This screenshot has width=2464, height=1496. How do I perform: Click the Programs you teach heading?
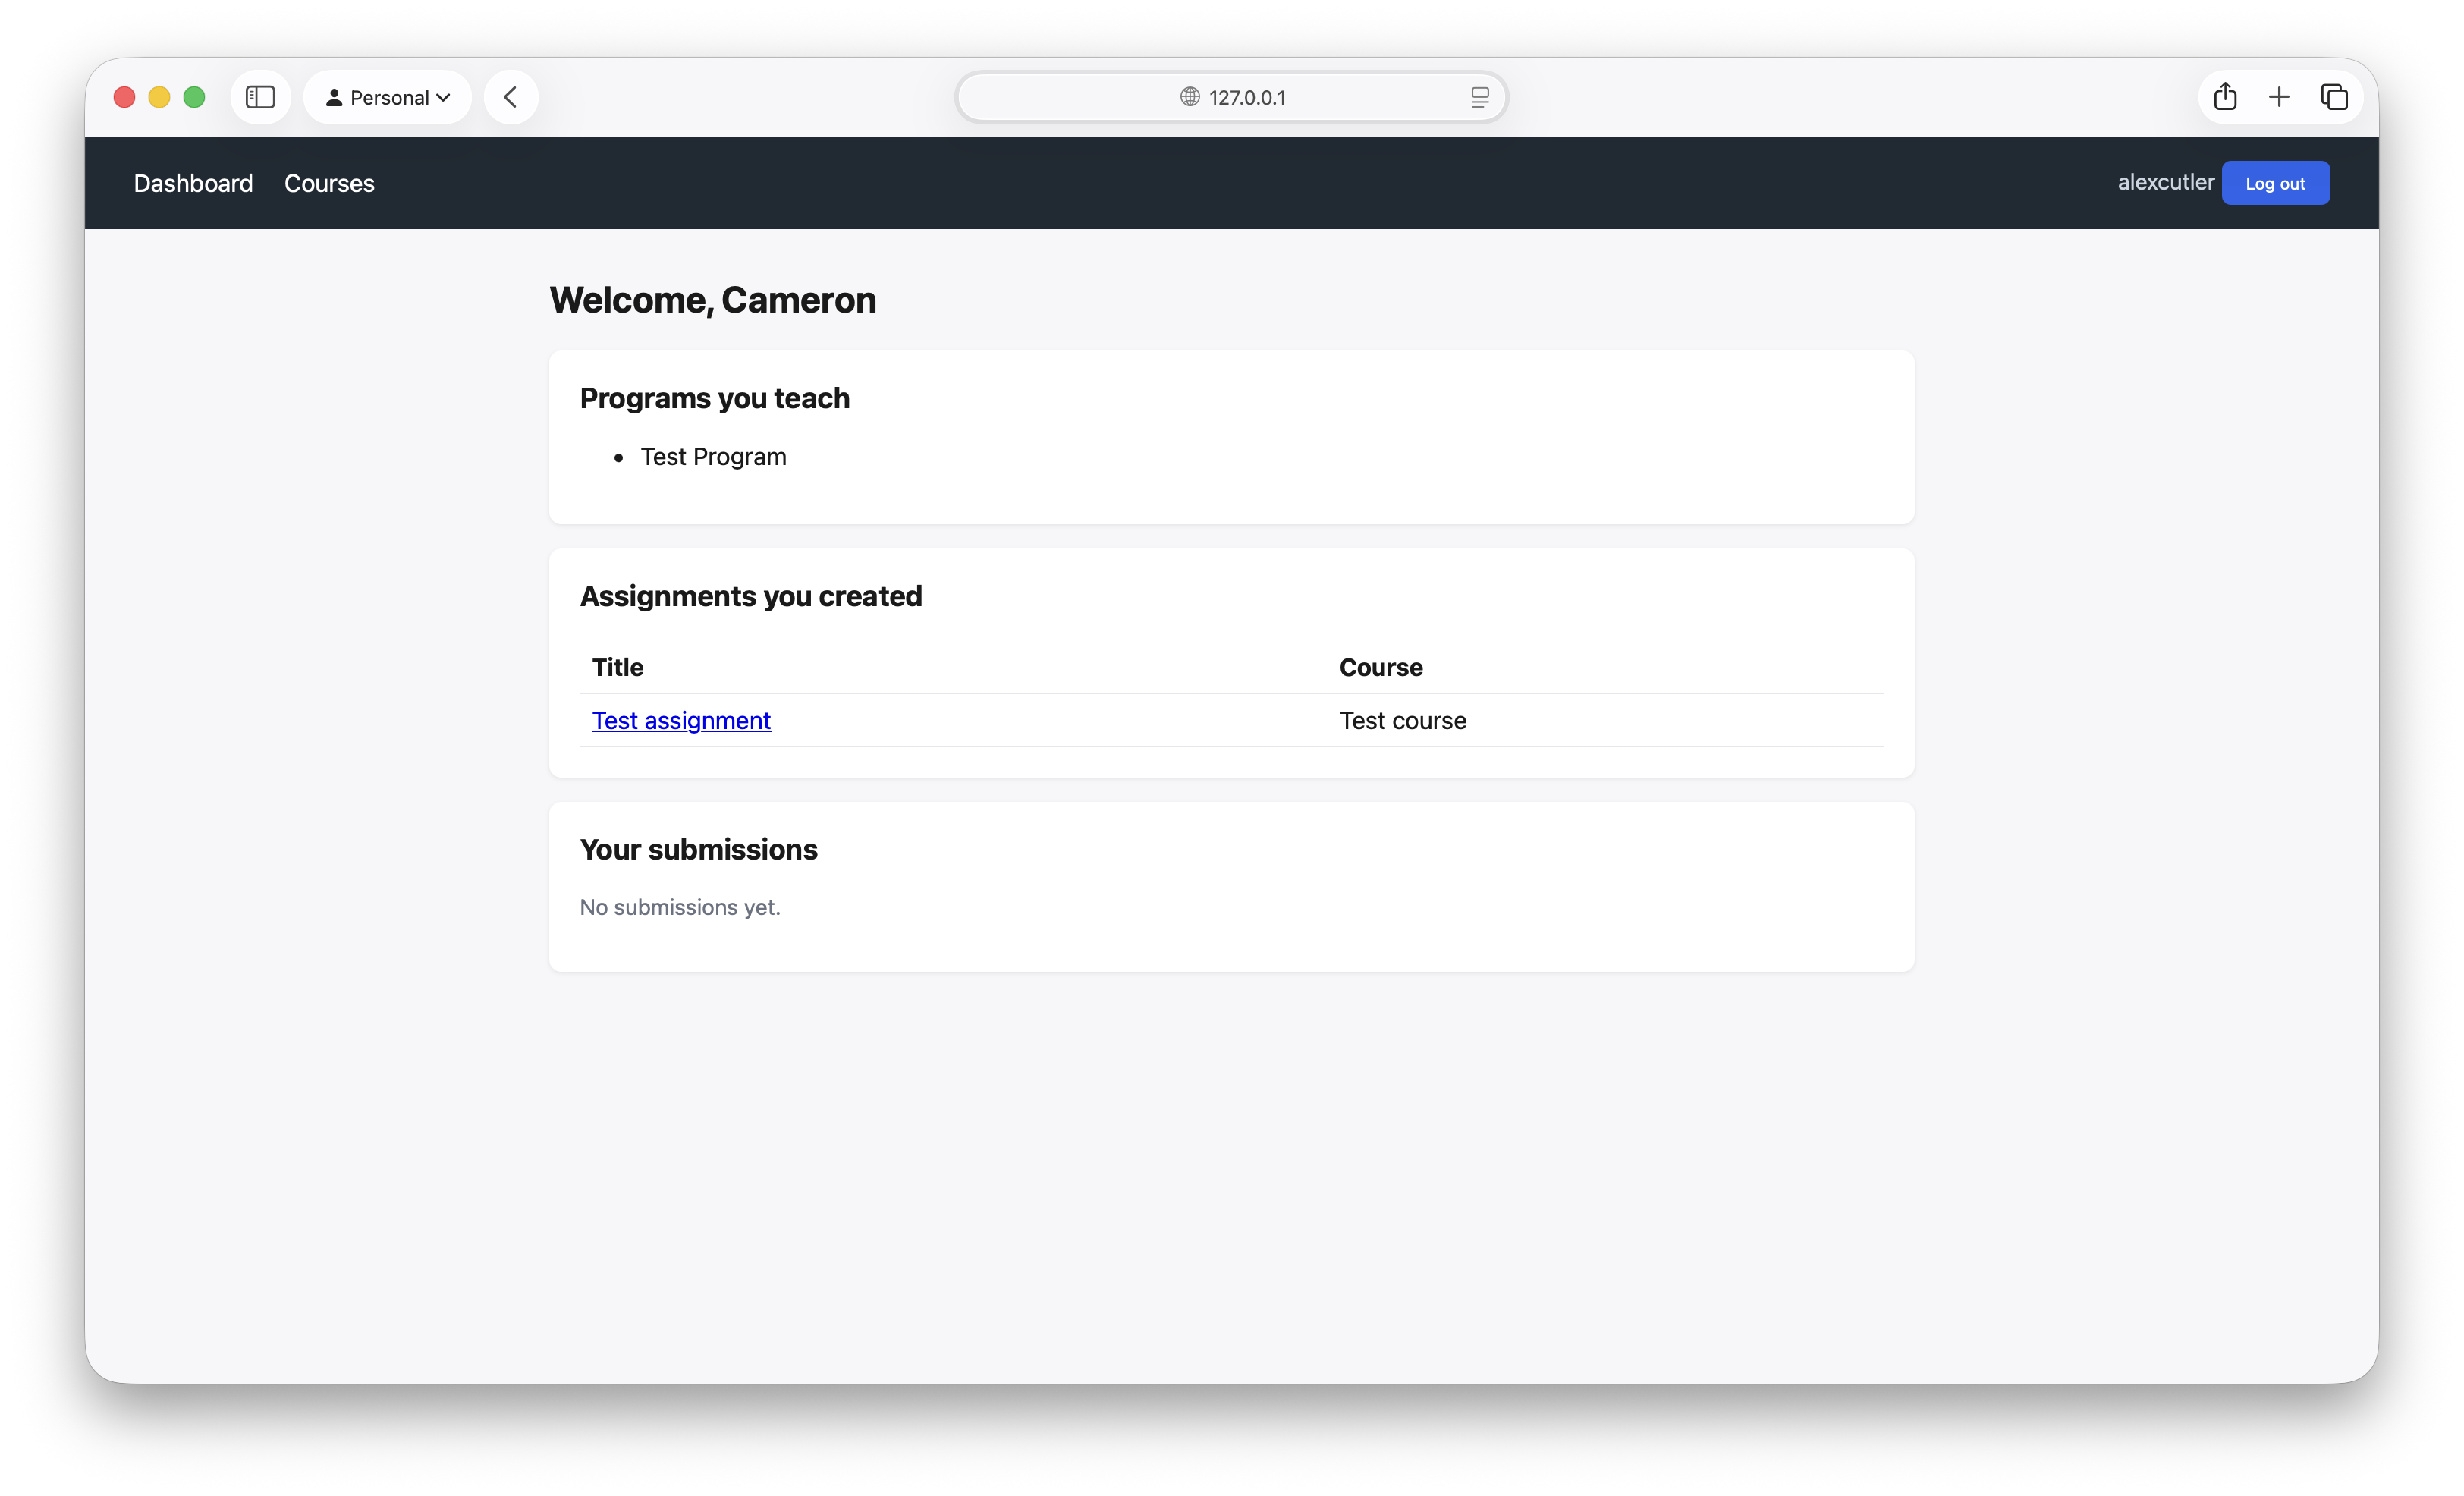click(x=714, y=398)
